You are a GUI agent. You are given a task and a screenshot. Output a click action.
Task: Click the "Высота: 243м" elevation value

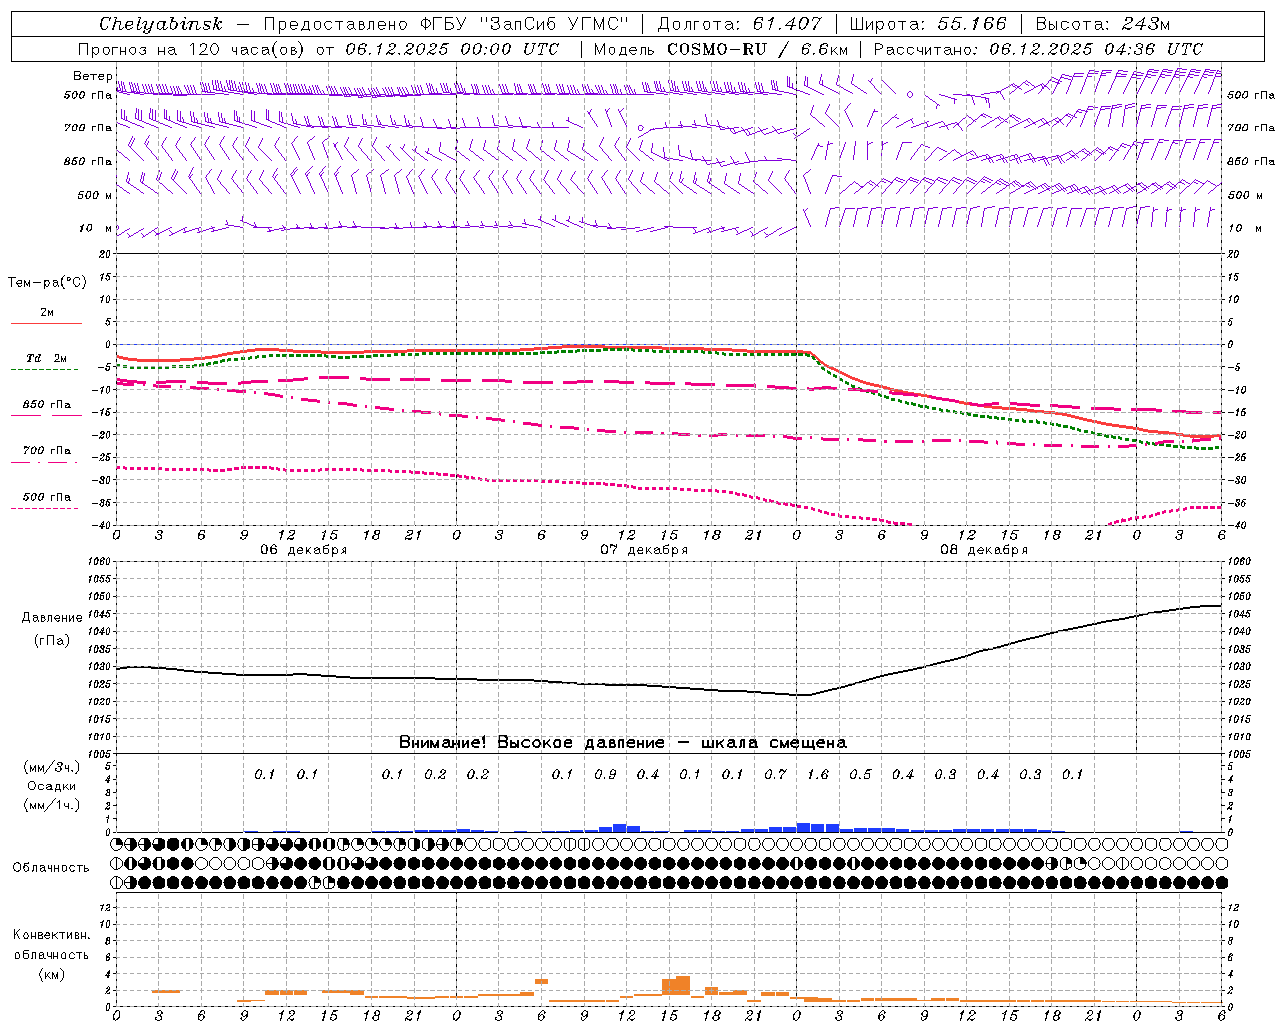pyautogui.click(x=1103, y=24)
